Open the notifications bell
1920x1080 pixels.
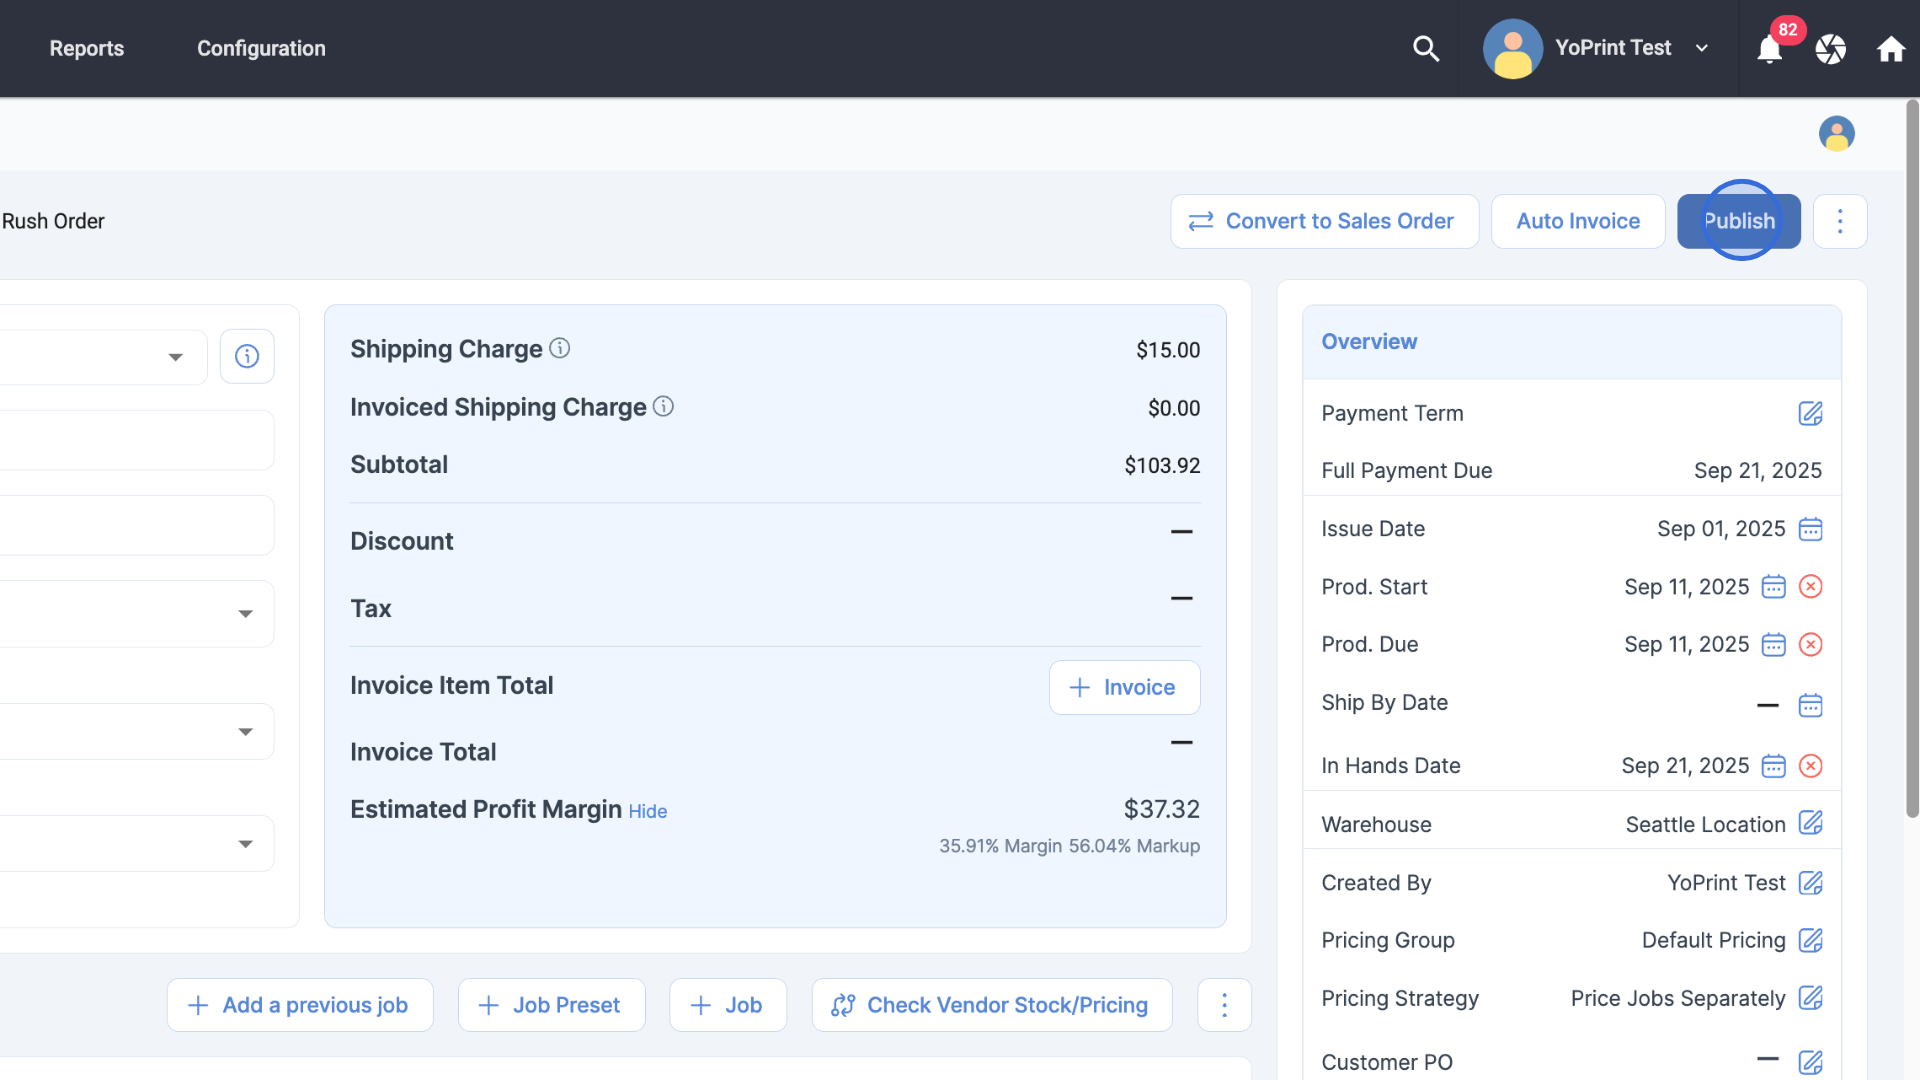[1769, 49]
